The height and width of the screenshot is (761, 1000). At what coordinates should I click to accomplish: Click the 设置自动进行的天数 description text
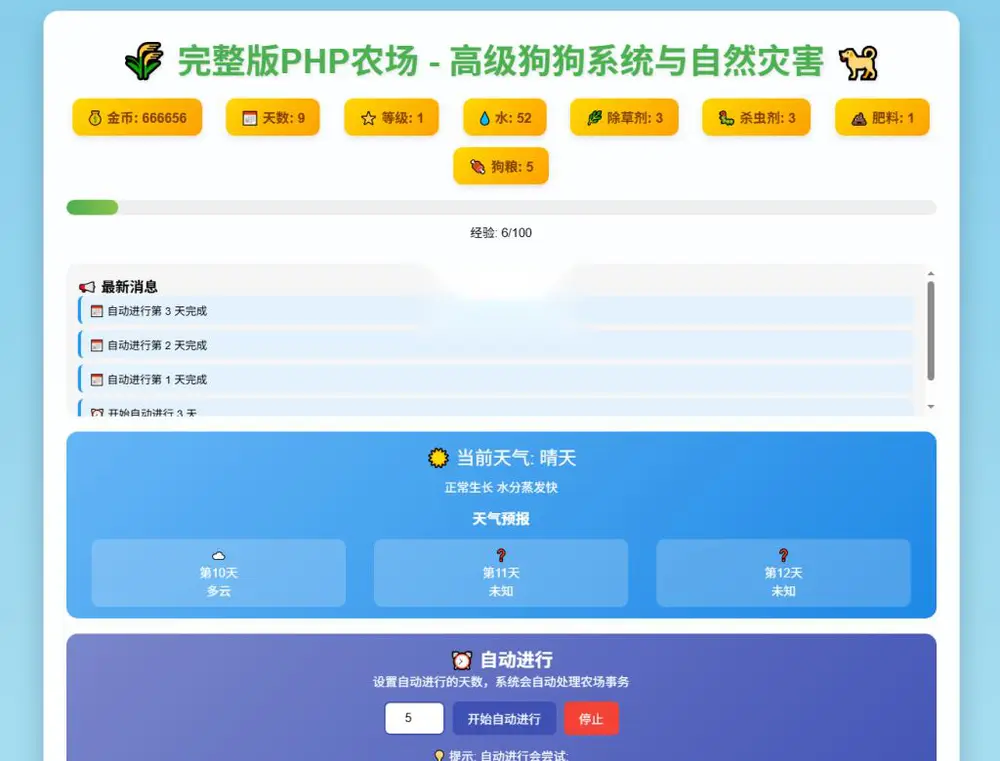[501, 682]
